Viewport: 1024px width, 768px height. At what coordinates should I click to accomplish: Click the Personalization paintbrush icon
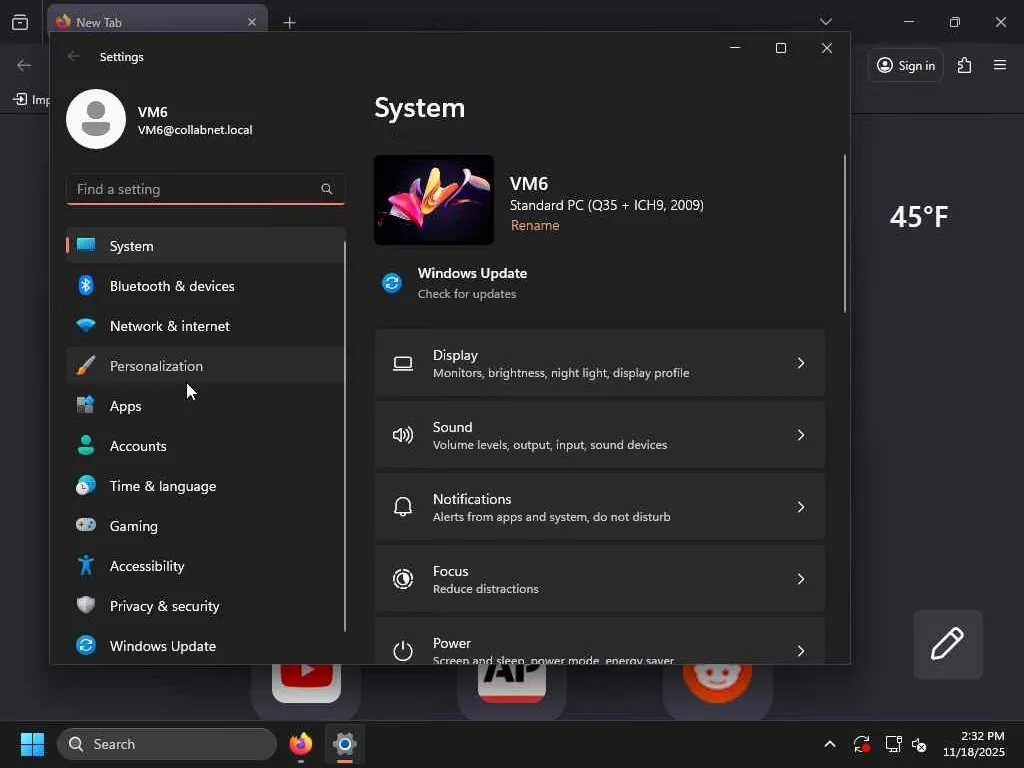[x=86, y=365]
